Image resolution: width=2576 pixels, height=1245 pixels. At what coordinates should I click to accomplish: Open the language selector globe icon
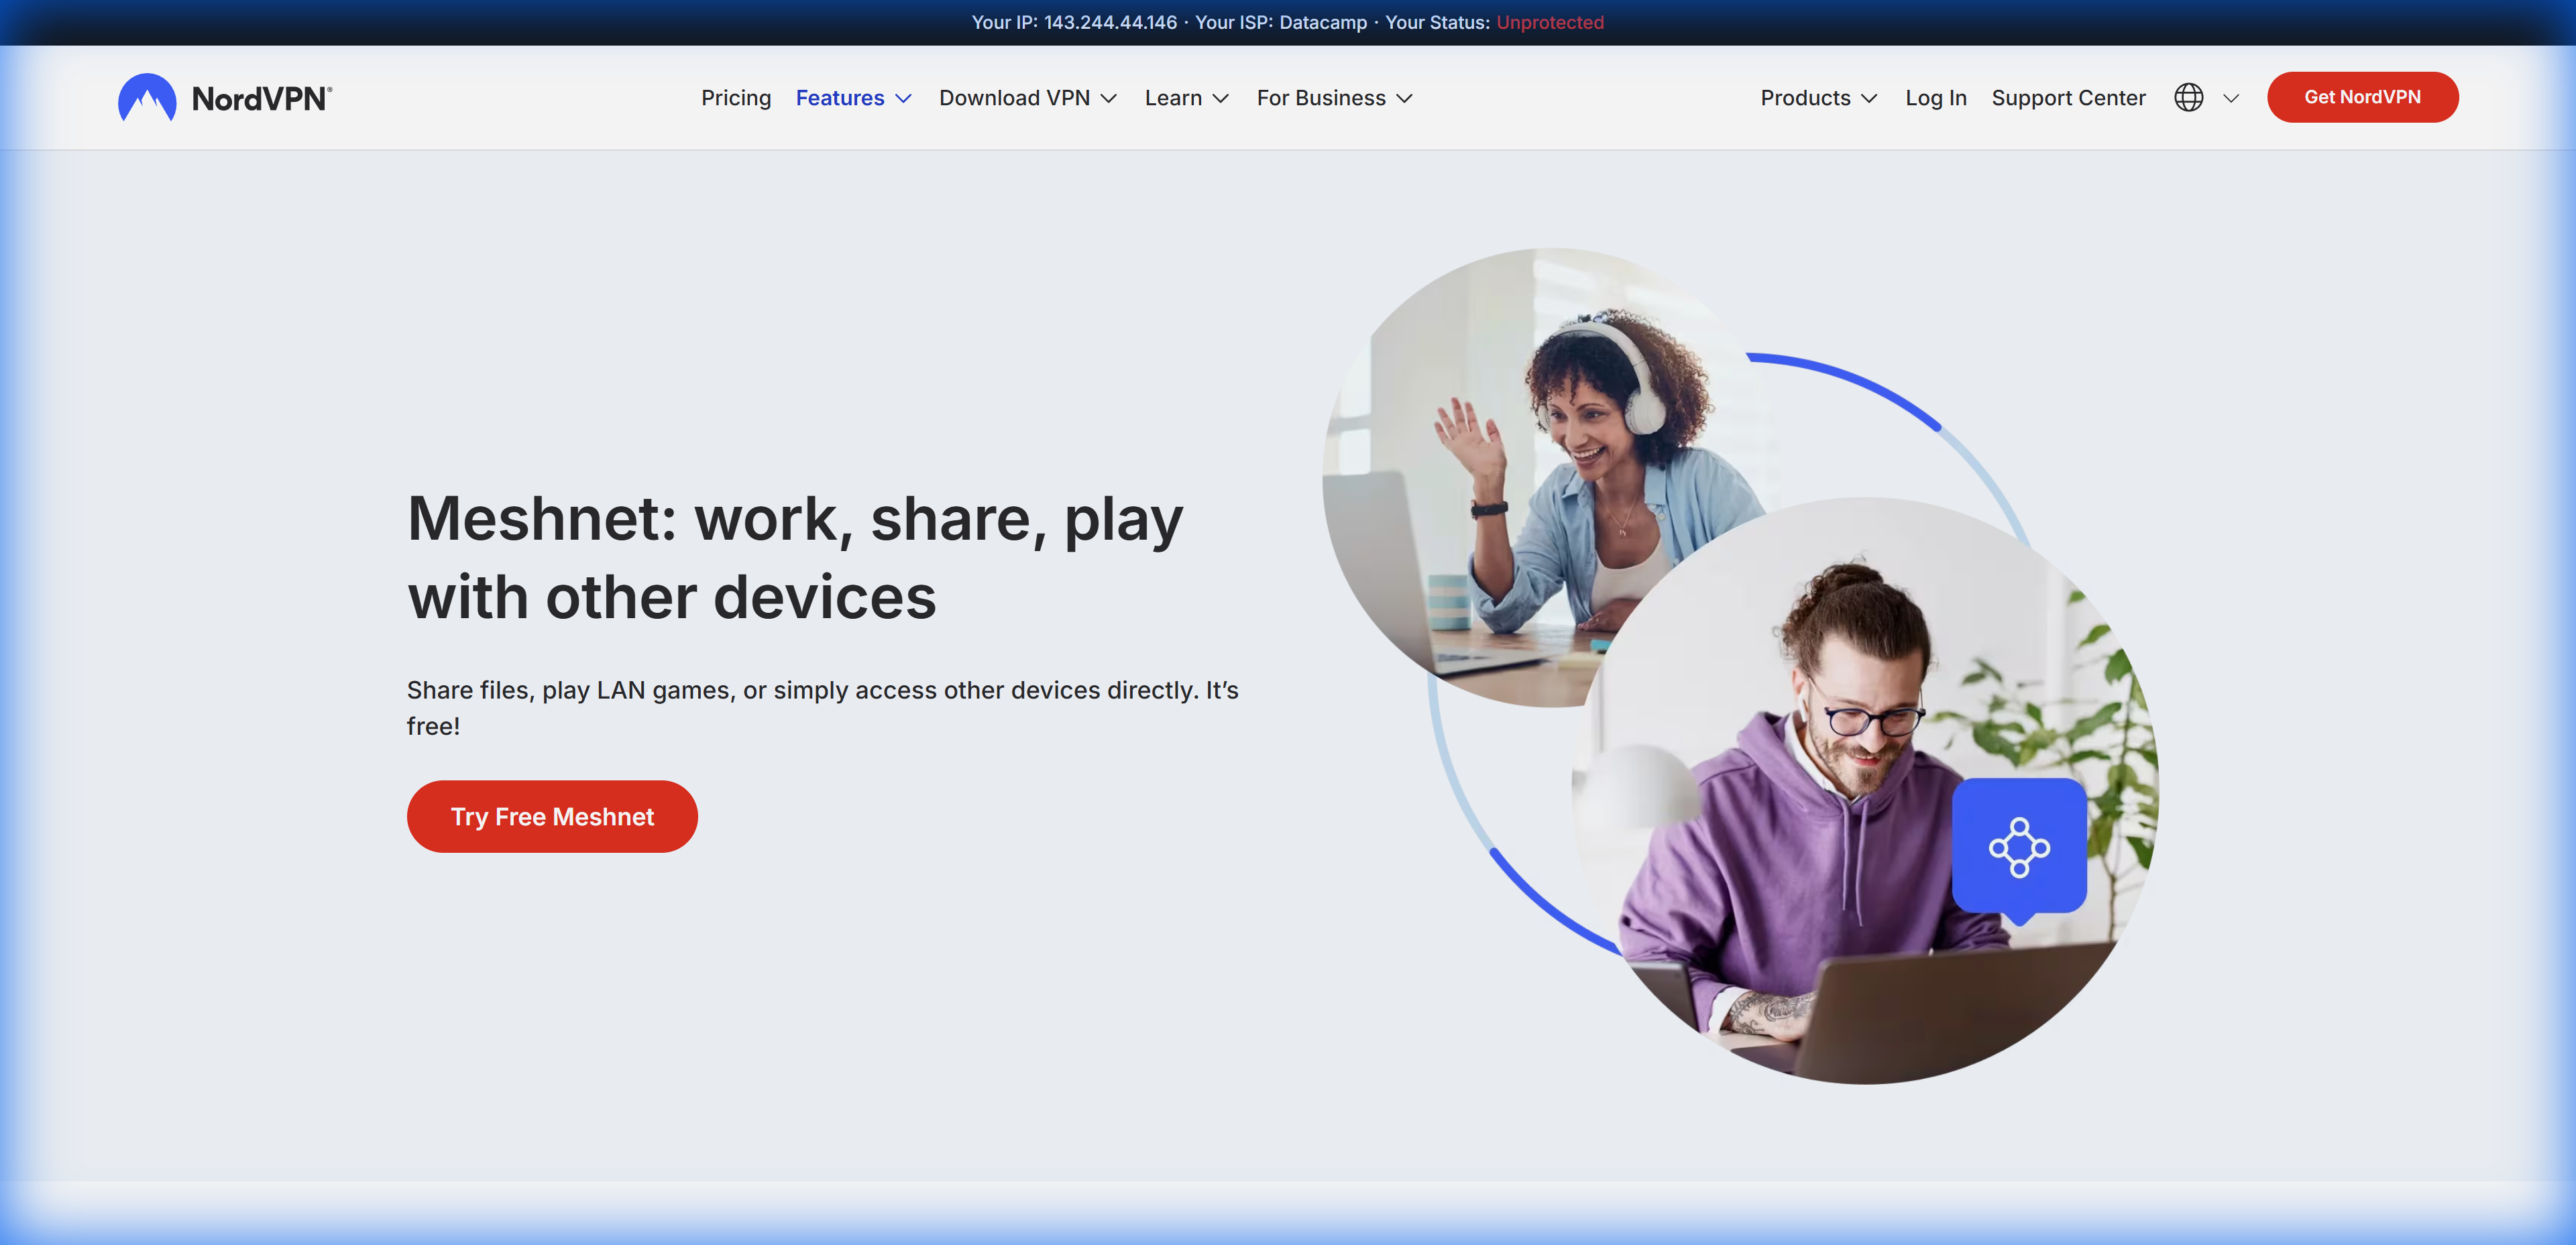2190,97
